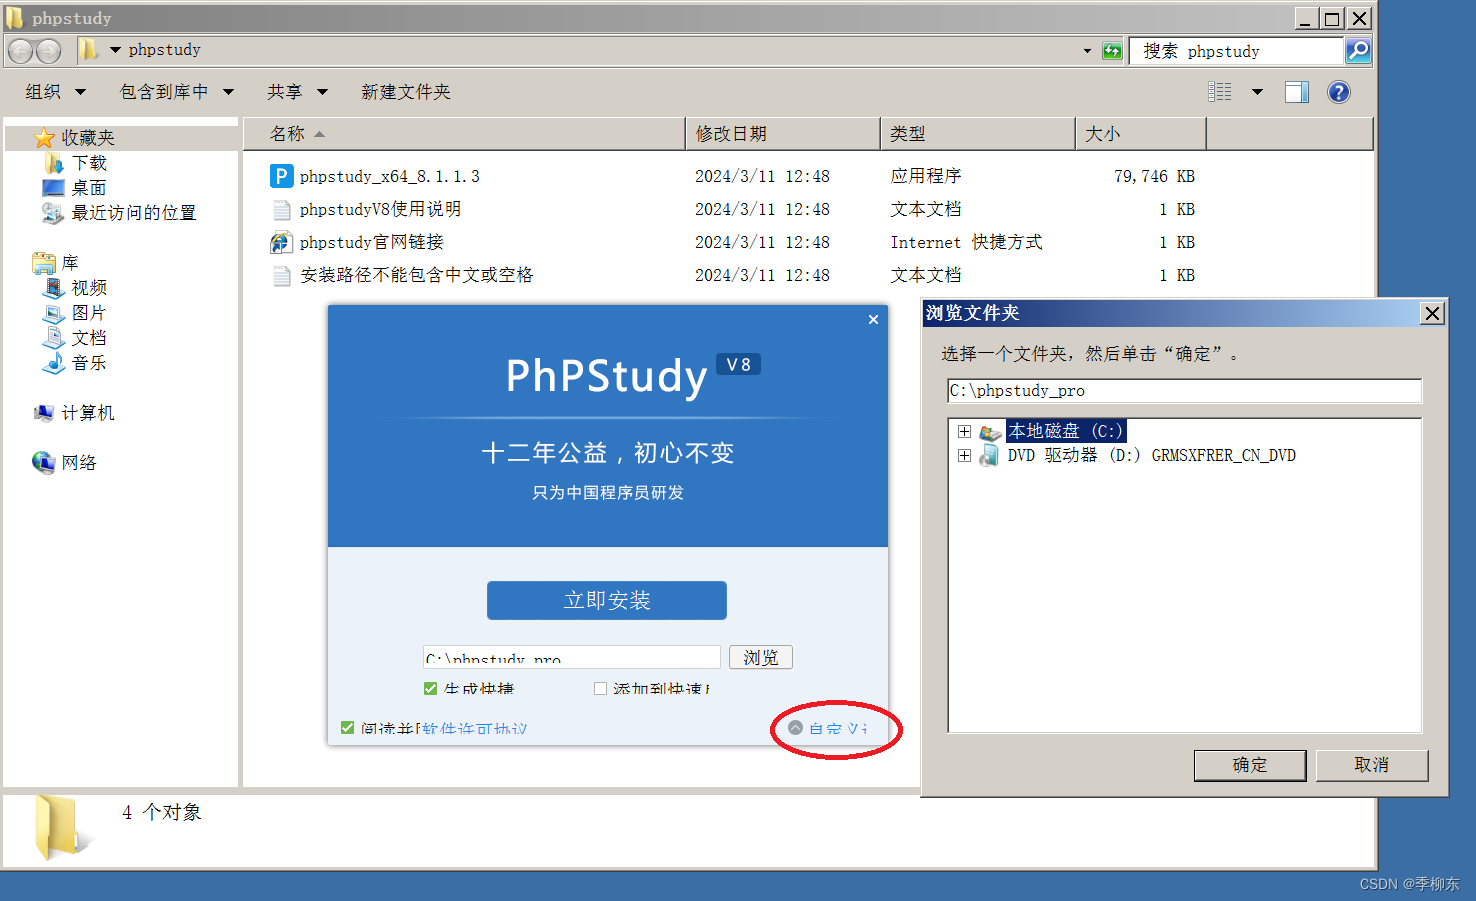This screenshot has height=901, width=1476.
Task: Select the phpstudy官网链接 shortcut icon
Action: click(x=281, y=242)
